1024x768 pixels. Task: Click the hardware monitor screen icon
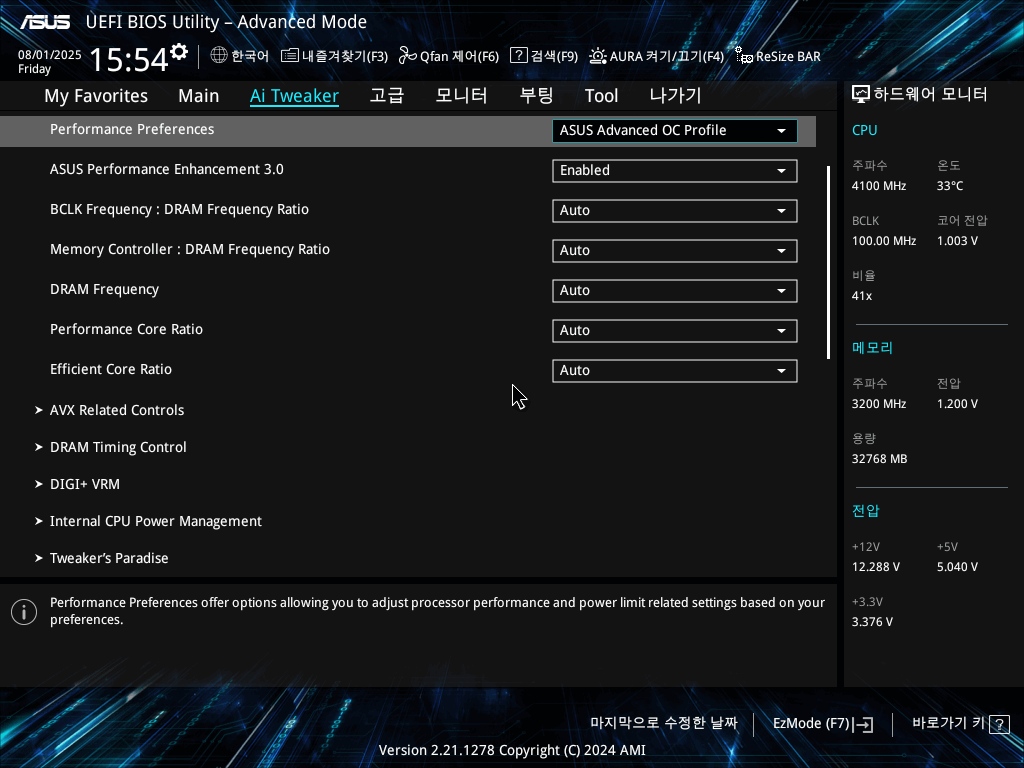pos(861,95)
